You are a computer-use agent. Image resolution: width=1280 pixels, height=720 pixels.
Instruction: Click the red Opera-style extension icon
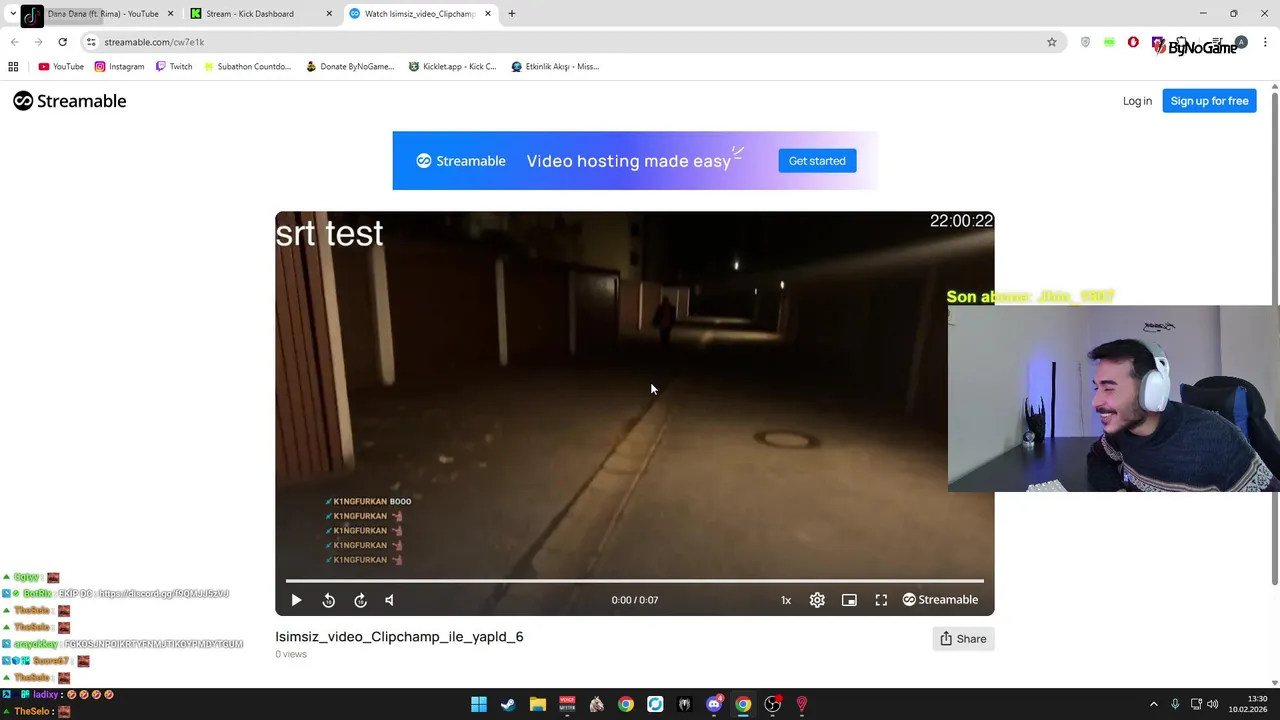pyautogui.click(x=1133, y=42)
